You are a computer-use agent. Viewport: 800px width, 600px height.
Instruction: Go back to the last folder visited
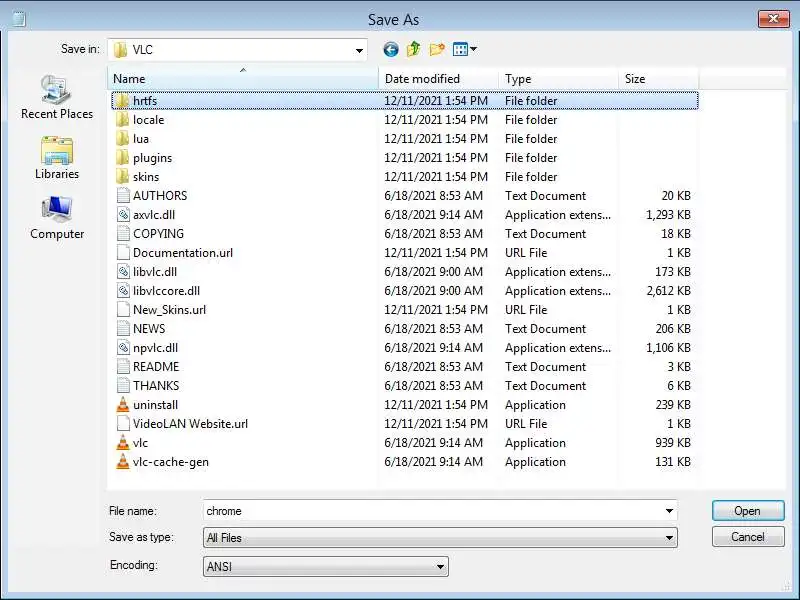click(391, 49)
